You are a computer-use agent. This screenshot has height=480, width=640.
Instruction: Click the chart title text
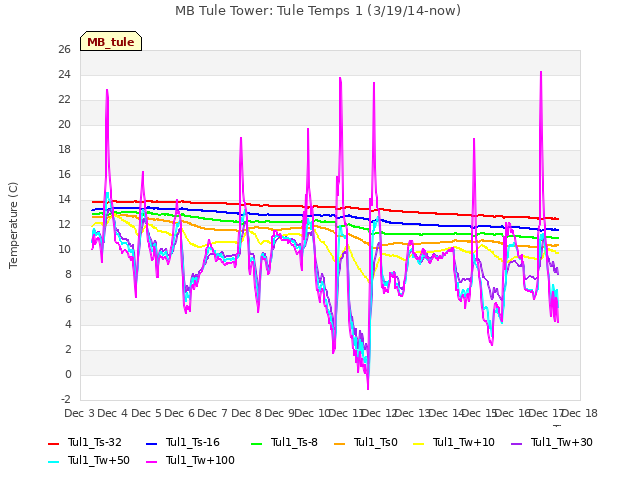pos(318,11)
